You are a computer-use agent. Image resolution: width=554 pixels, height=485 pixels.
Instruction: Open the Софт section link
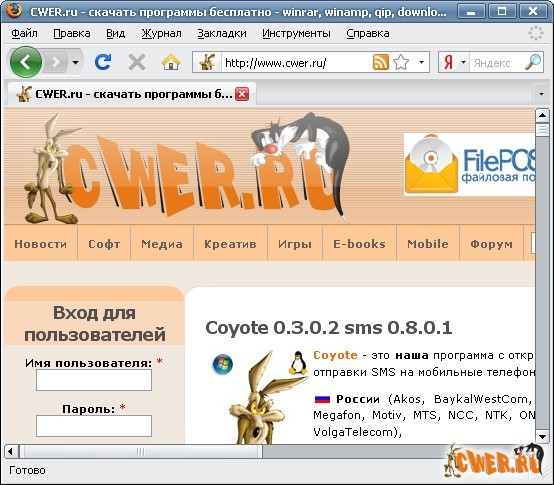pyautogui.click(x=104, y=244)
